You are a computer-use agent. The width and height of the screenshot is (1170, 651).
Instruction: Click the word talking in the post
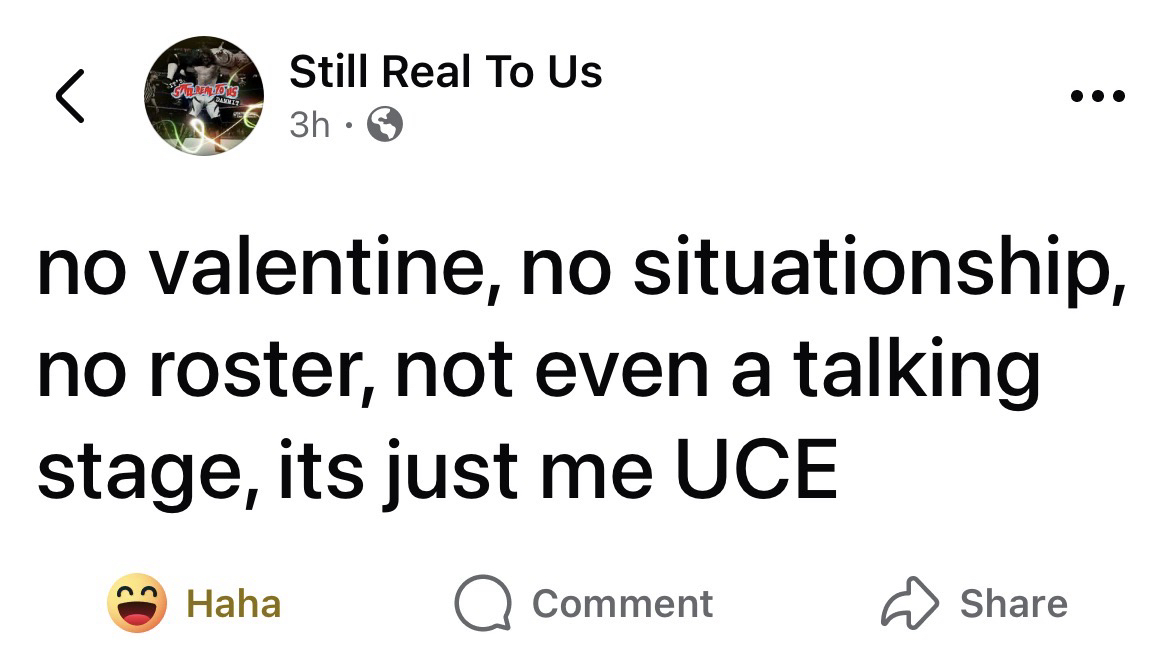(x=916, y=372)
